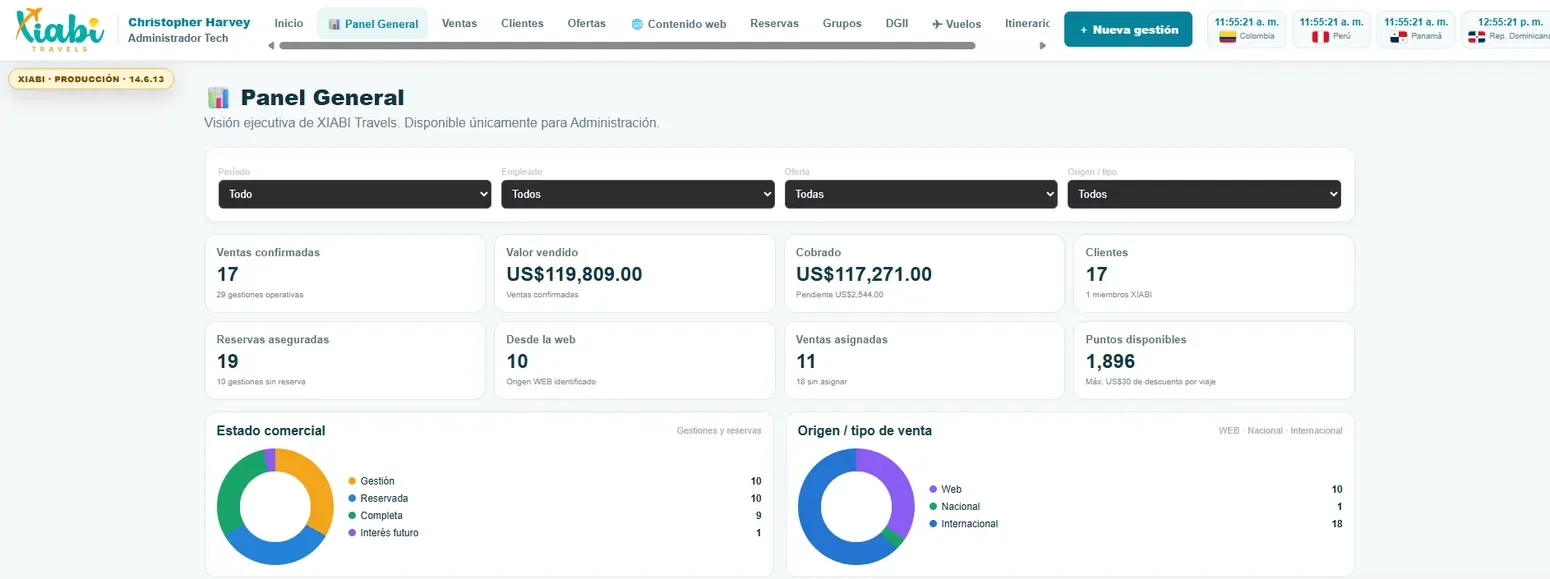The width and height of the screenshot is (1550, 579).
Task: Click the left scroll arrow of the nav bar
Action: click(271, 45)
